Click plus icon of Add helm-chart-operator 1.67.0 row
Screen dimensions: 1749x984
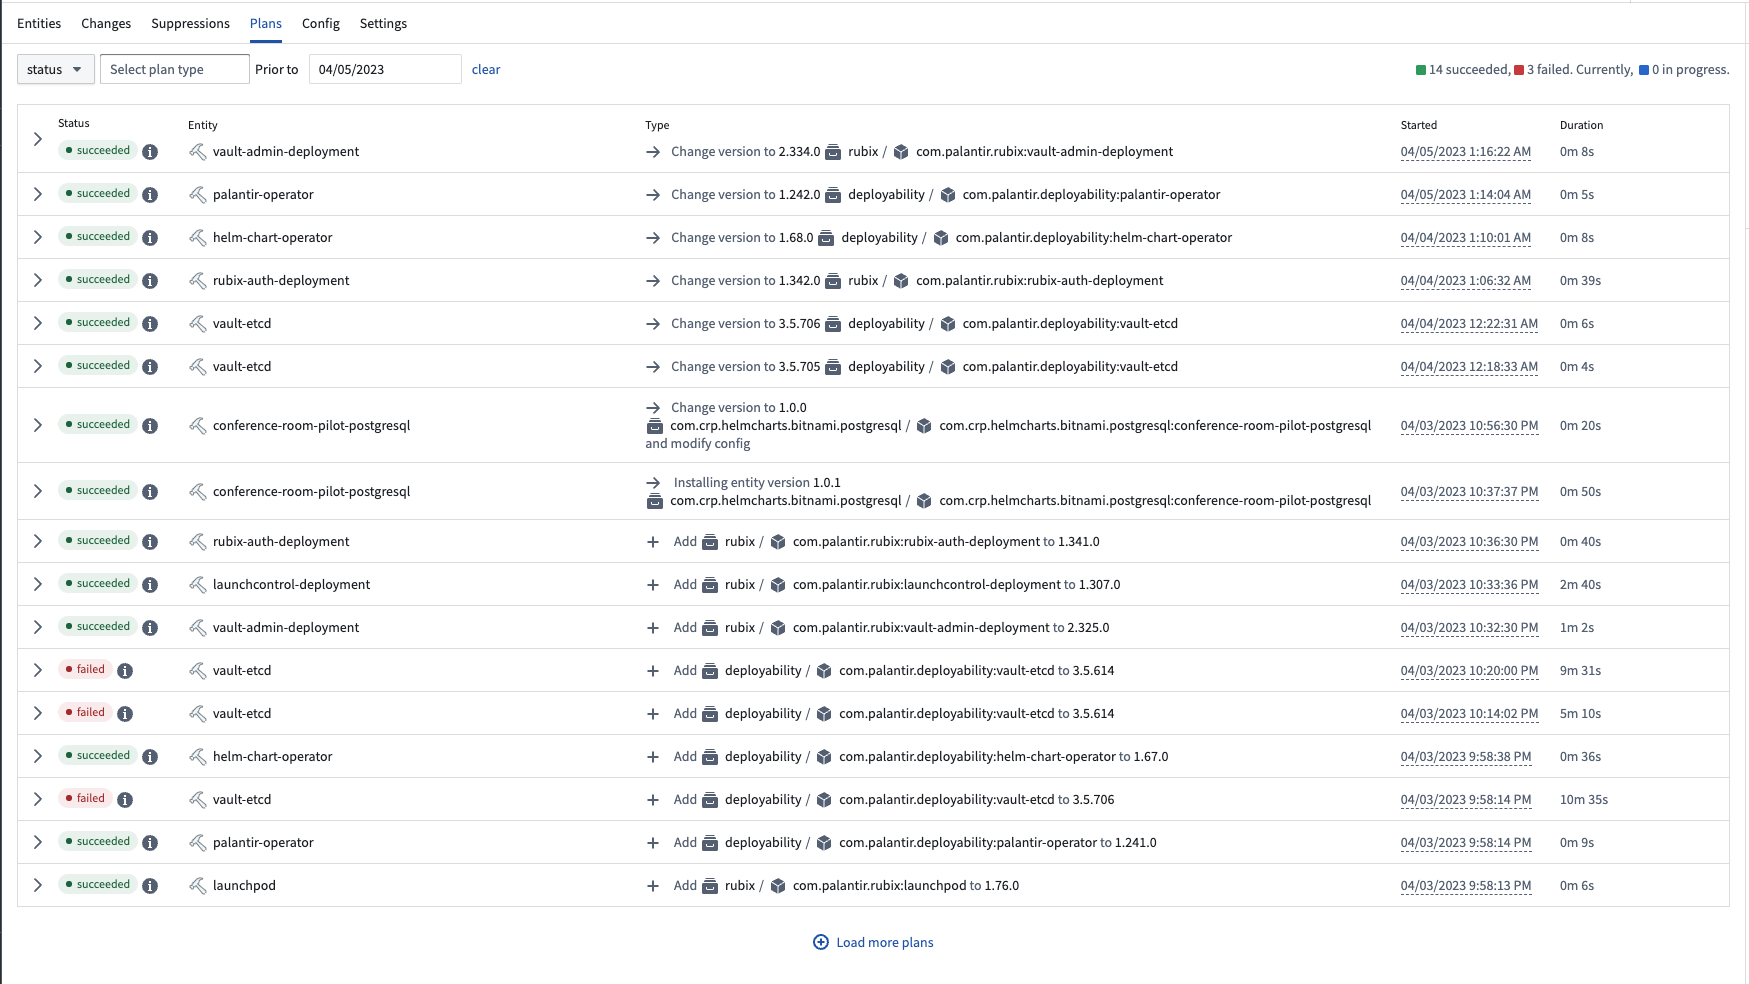pos(653,757)
